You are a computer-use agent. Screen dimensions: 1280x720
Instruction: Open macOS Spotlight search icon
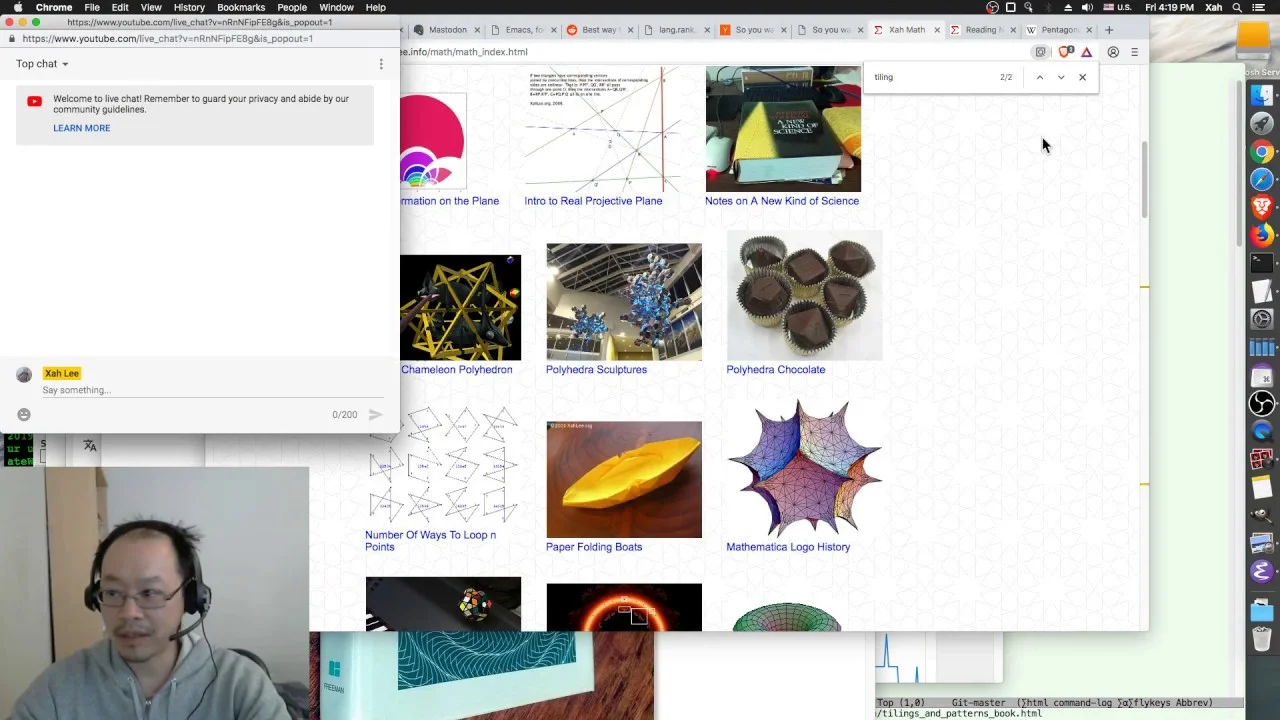tap(1237, 7)
